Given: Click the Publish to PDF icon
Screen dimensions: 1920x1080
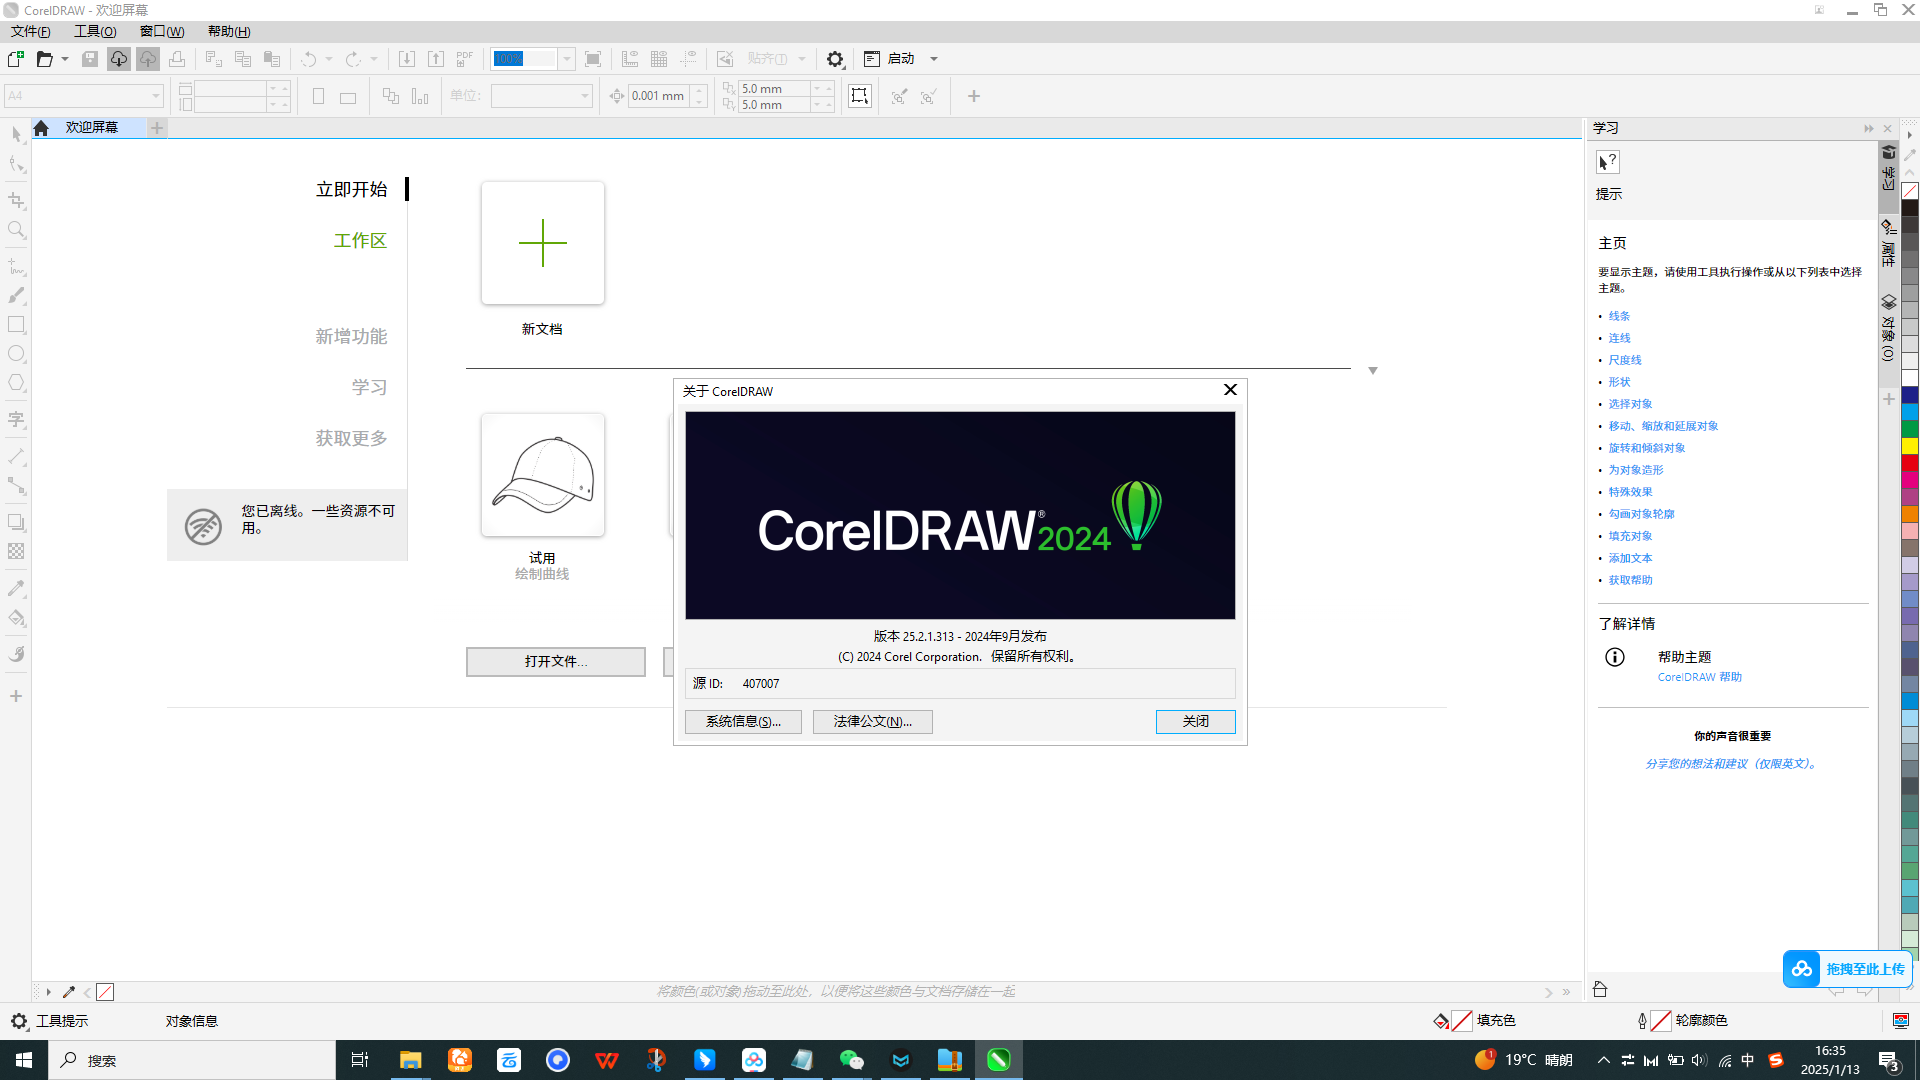Looking at the screenshot, I should tap(465, 59).
